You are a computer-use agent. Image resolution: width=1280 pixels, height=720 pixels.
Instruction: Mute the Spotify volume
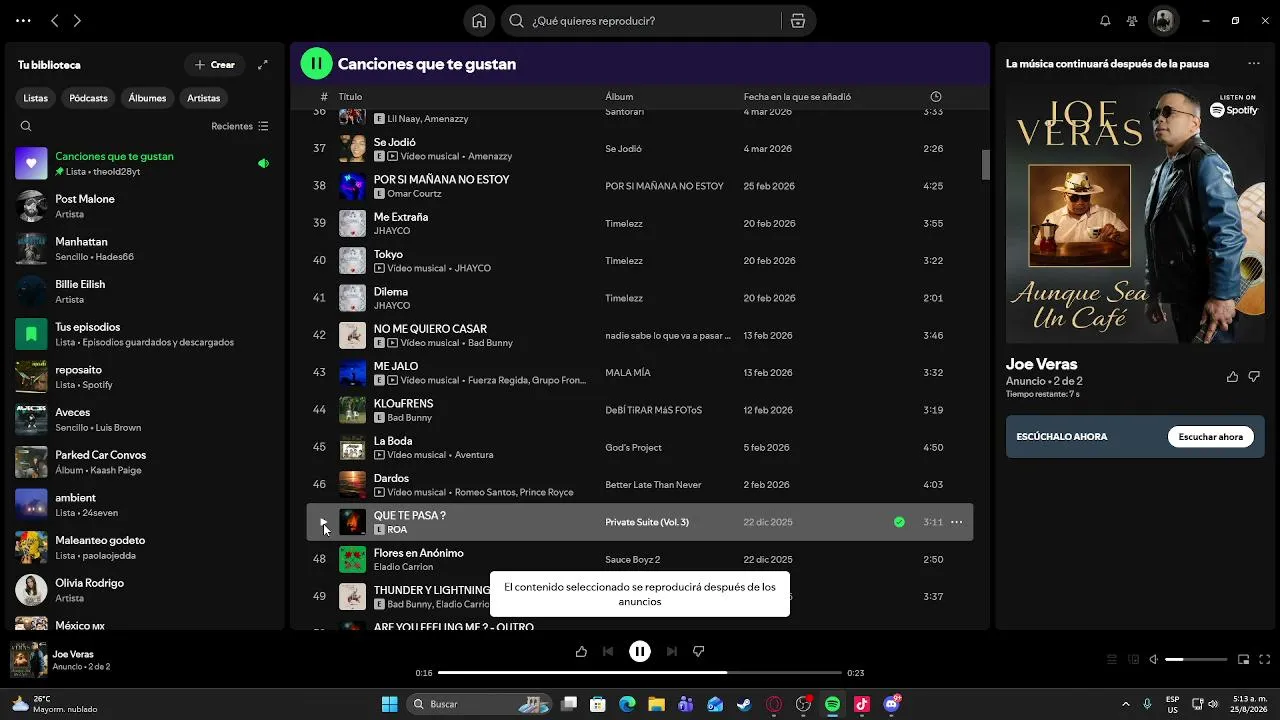1154,660
